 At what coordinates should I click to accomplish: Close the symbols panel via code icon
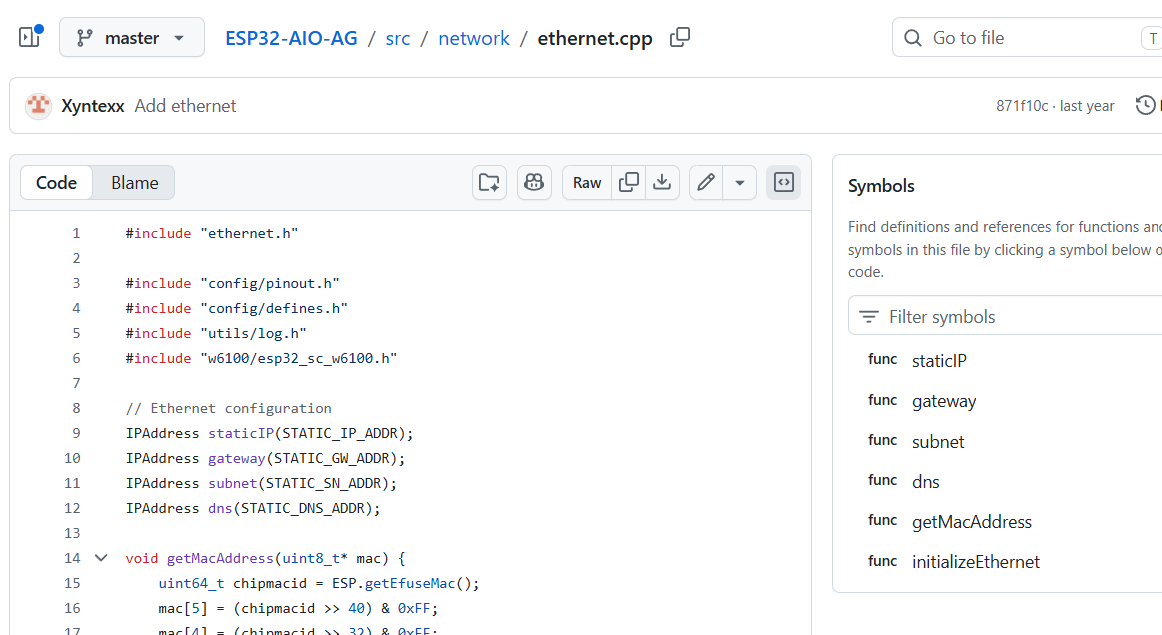pos(783,182)
